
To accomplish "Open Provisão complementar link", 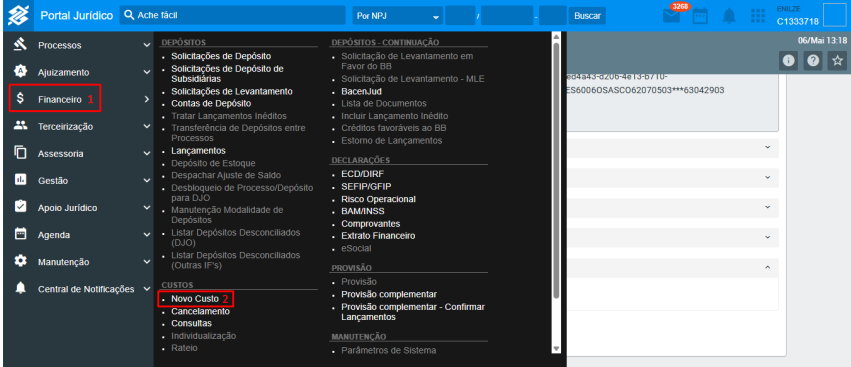I will click(x=389, y=294).
